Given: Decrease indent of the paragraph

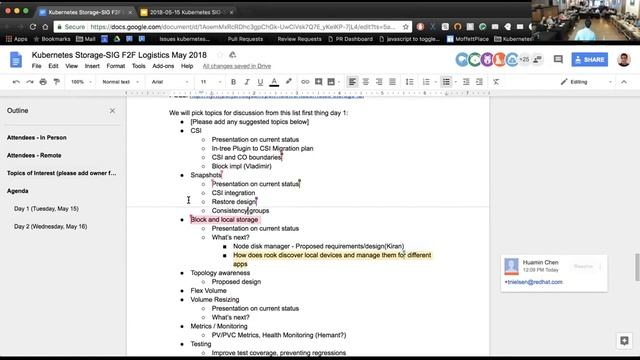Looking at the screenshot, I should tap(466, 82).
